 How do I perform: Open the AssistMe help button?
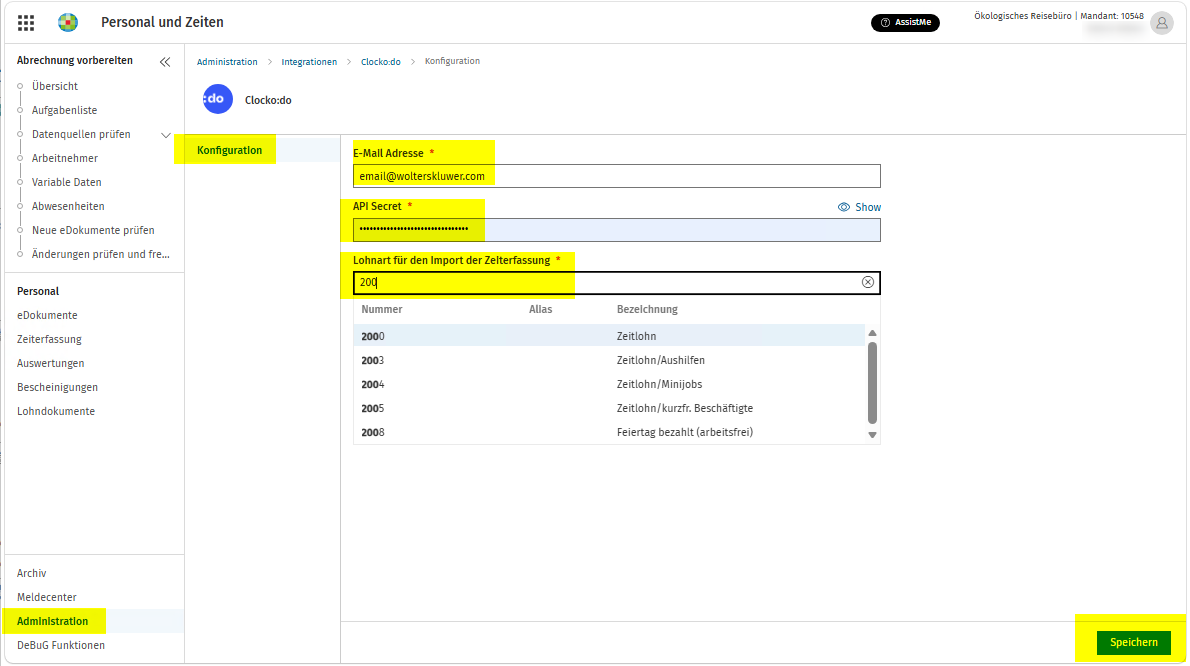click(x=905, y=23)
